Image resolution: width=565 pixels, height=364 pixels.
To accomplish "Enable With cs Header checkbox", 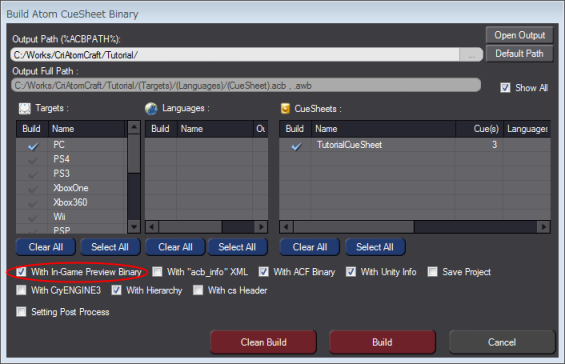I will pos(198,290).
